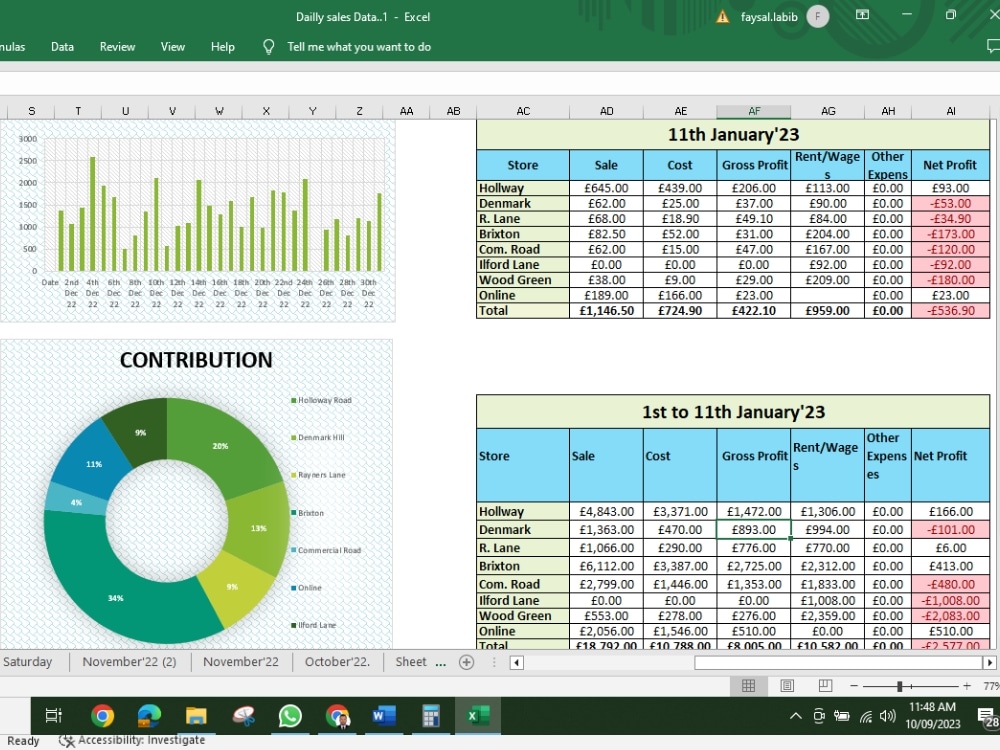The height and width of the screenshot is (750, 1000).
Task: Switch to Normal view in status bar
Action: click(x=749, y=685)
